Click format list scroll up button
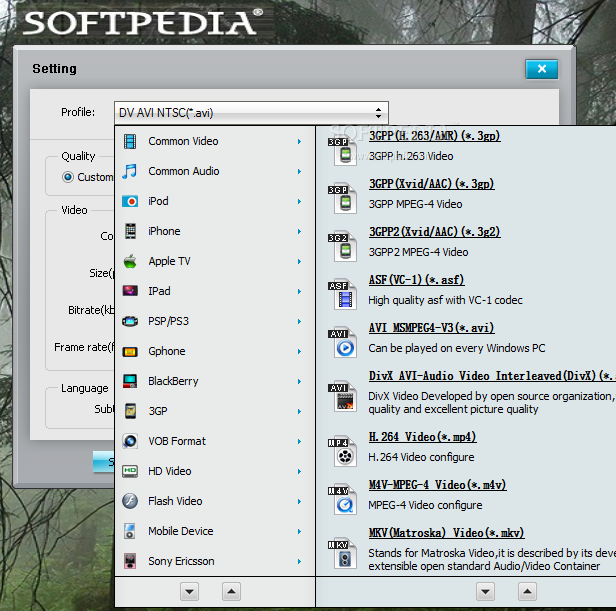Viewport: 616px width, 611px height. pyautogui.click(x=528, y=592)
